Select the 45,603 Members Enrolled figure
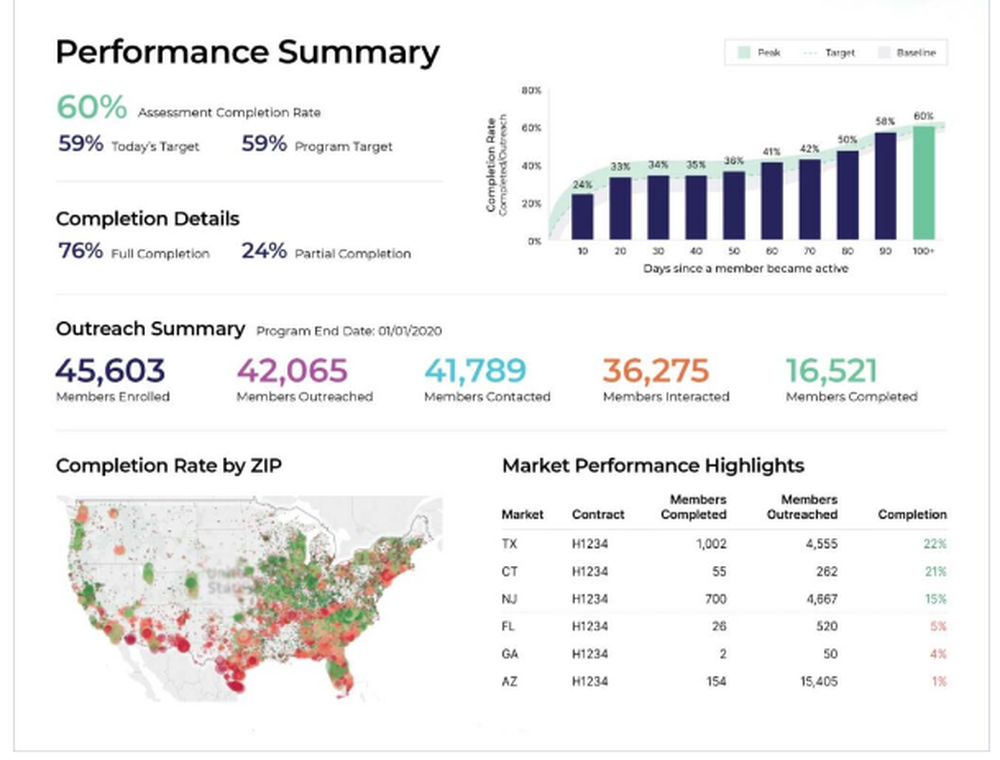Image resolution: width=1000 pixels, height=760 pixels. (x=110, y=370)
